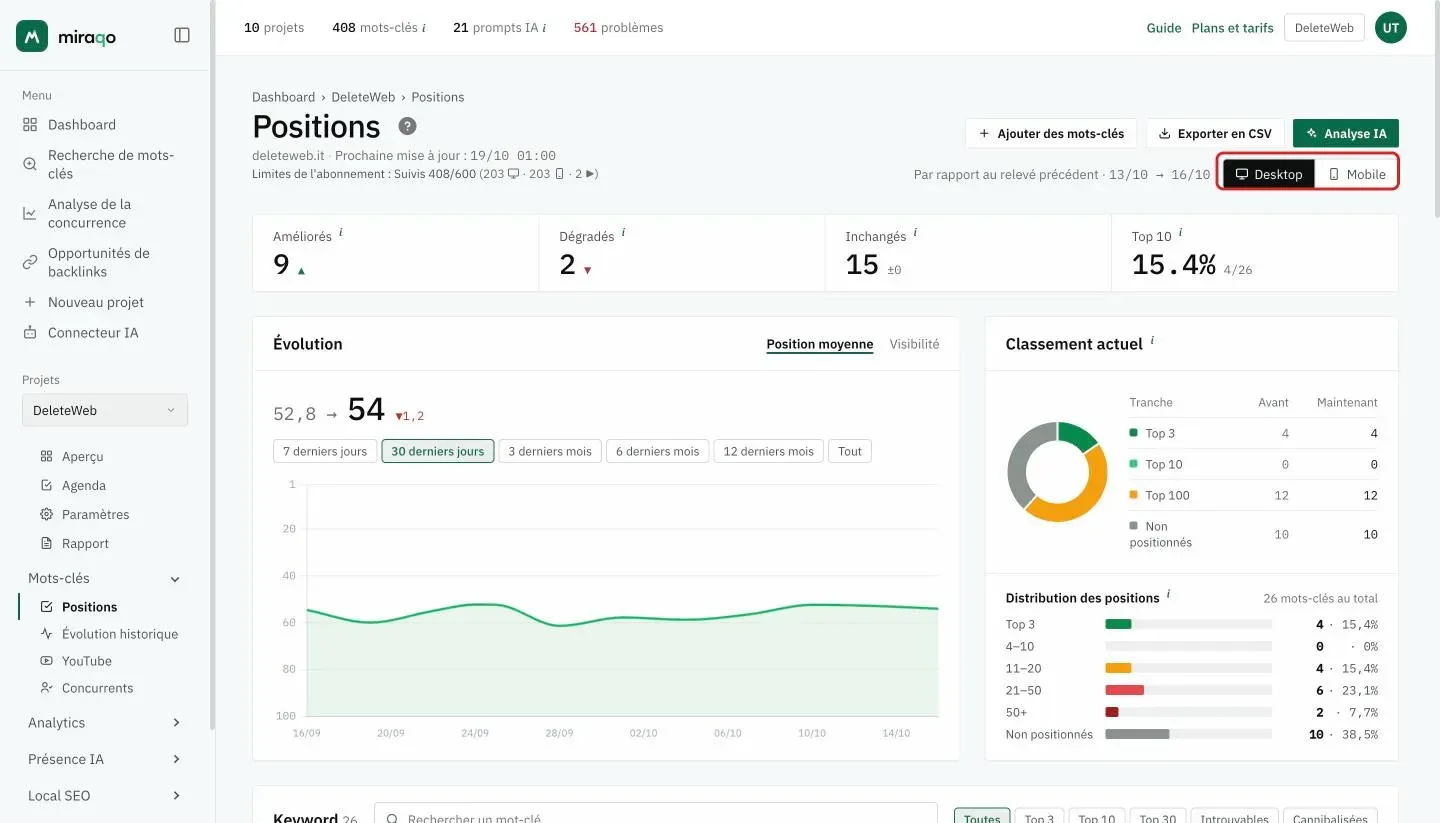Switch chart to Position moyenne tab

pyautogui.click(x=820, y=344)
